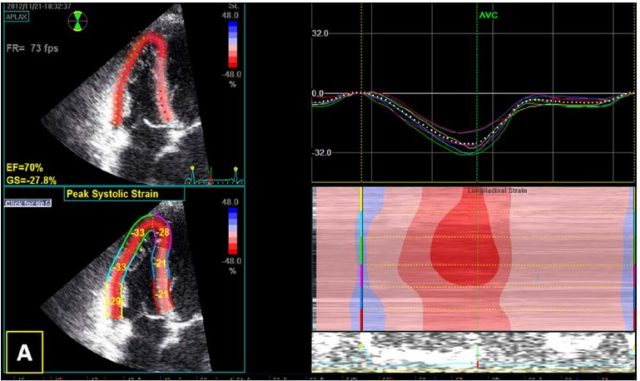Click the -28 segment strain value
640x381 pixels.
pyautogui.click(x=163, y=233)
